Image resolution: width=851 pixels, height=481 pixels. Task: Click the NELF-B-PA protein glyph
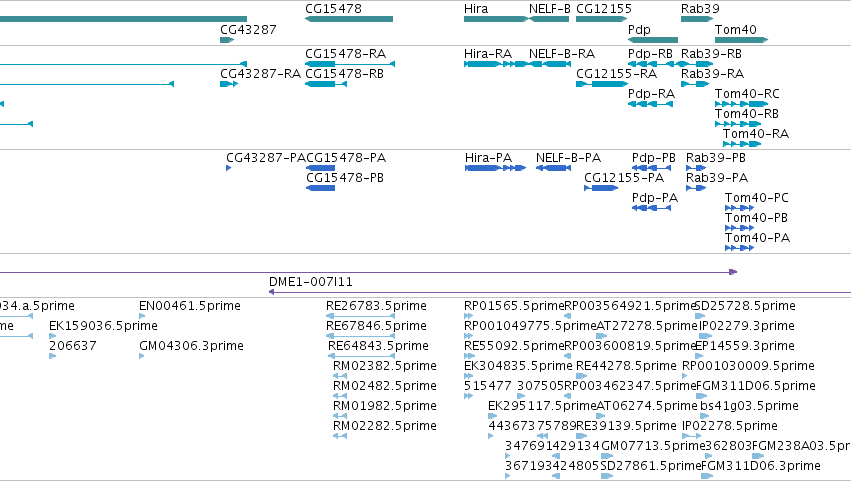click(x=553, y=168)
